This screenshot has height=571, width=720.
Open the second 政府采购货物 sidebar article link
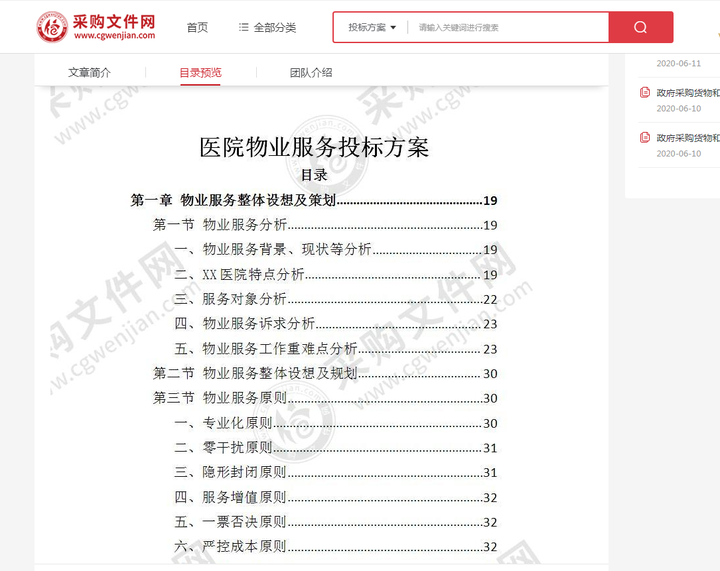(687, 138)
